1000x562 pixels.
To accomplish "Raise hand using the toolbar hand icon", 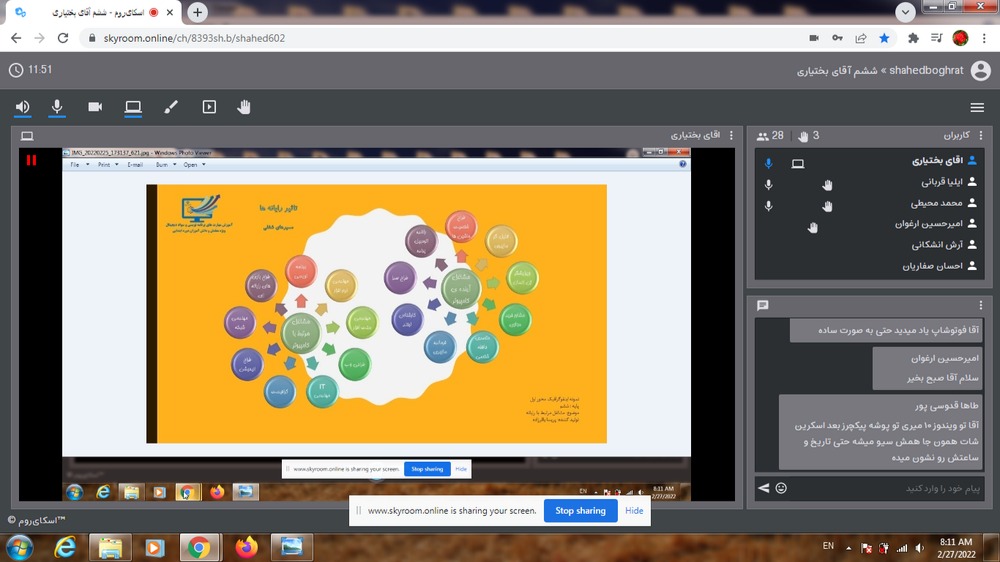I will [244, 107].
